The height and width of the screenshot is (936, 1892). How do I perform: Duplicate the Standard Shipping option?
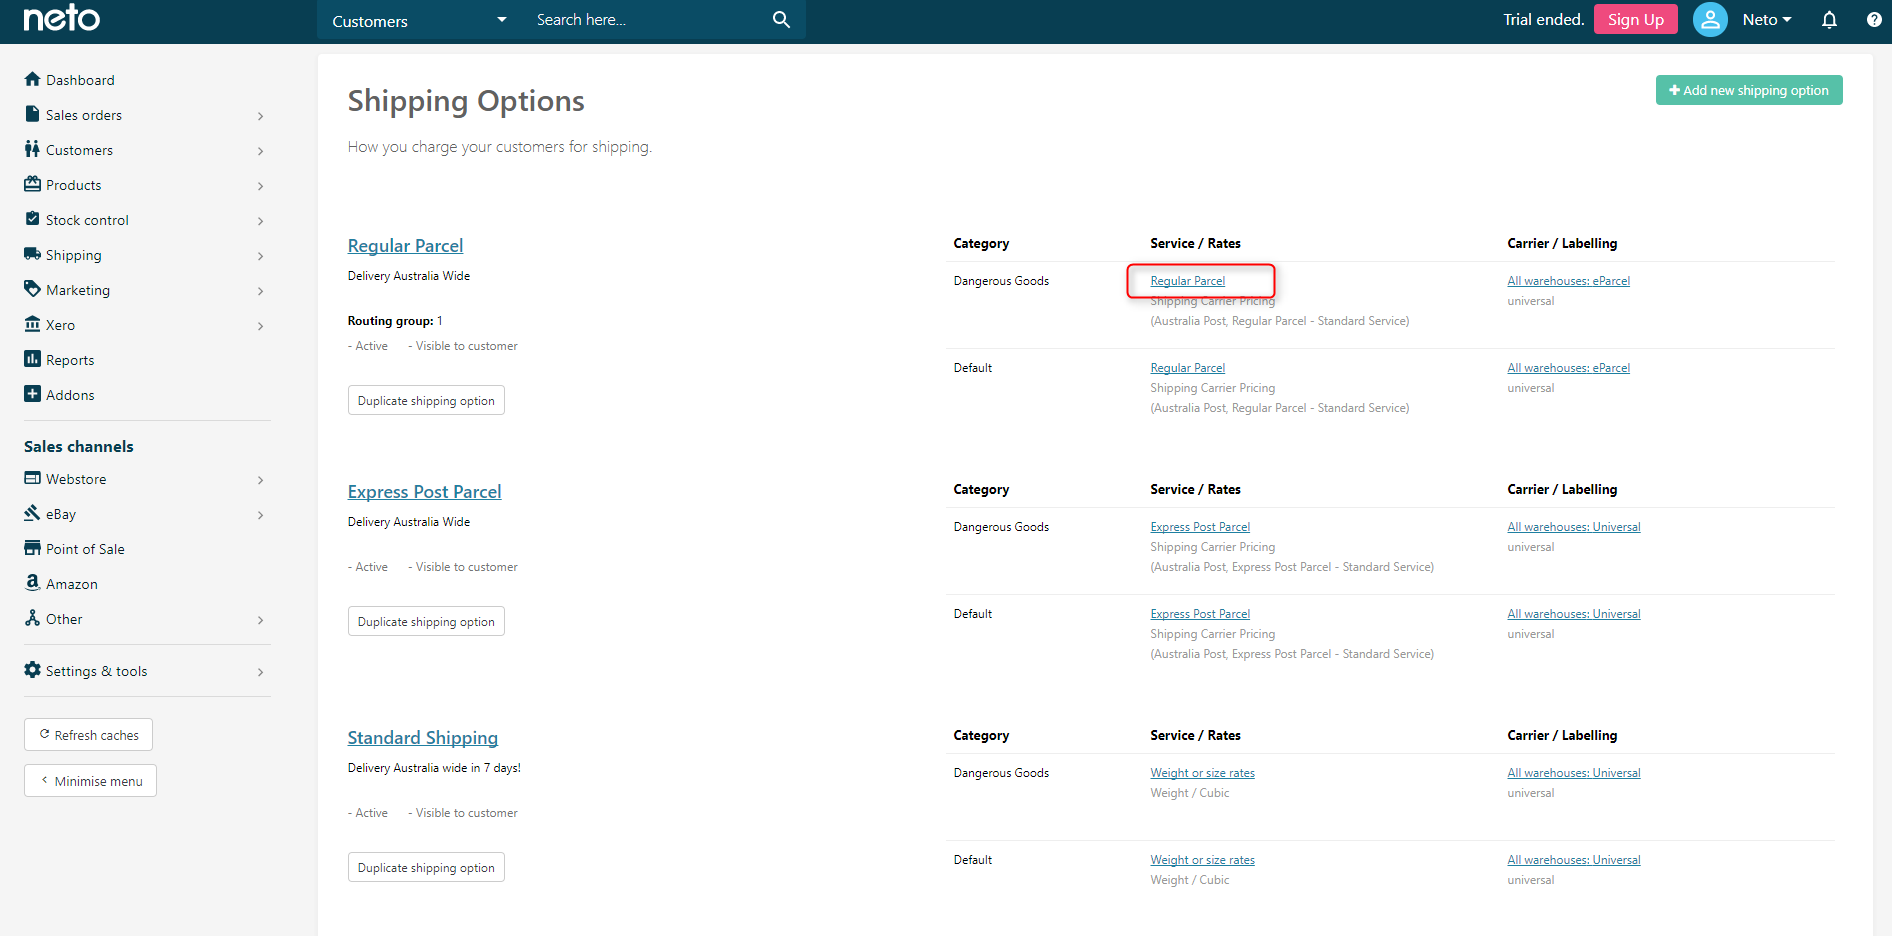426,867
